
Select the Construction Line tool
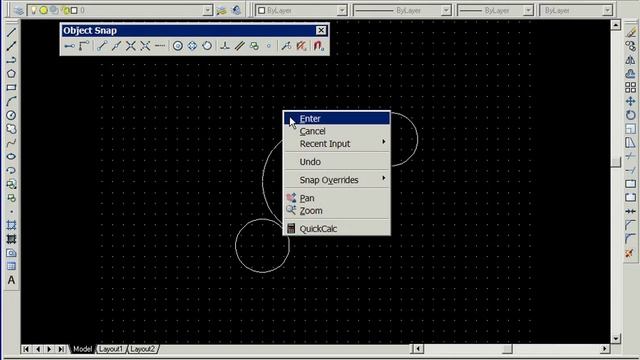coord(11,46)
